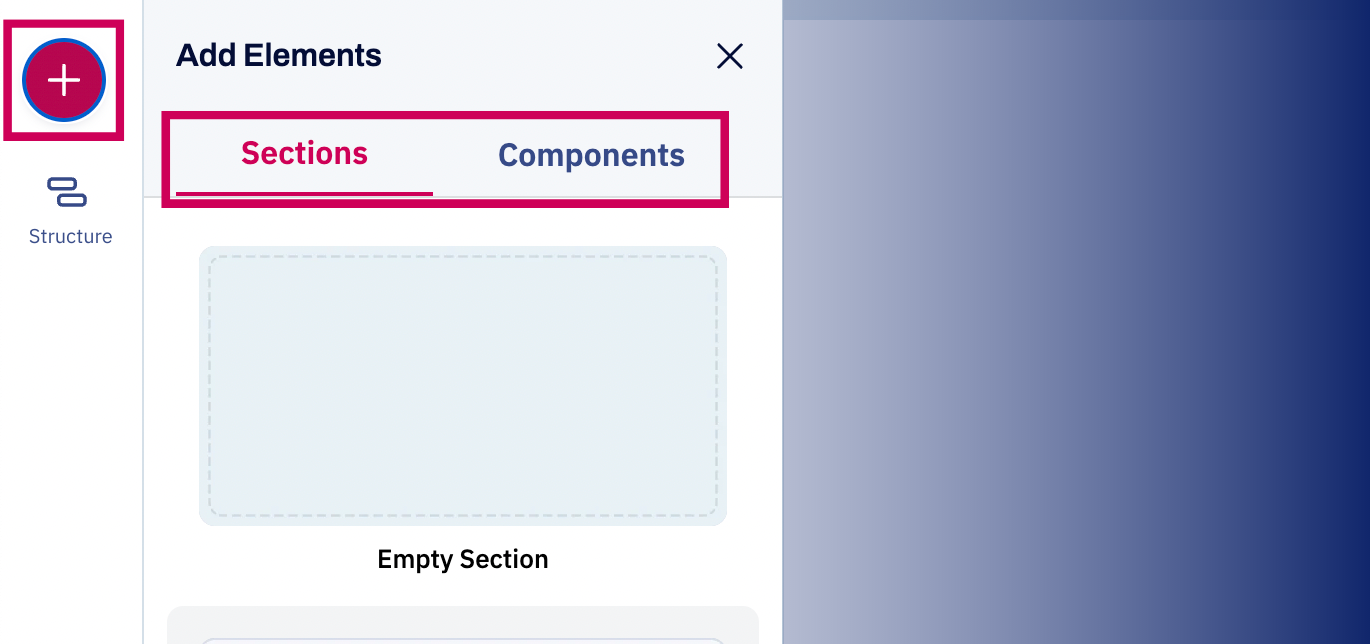Click the outlined input inside bottom section card

tap(463, 641)
